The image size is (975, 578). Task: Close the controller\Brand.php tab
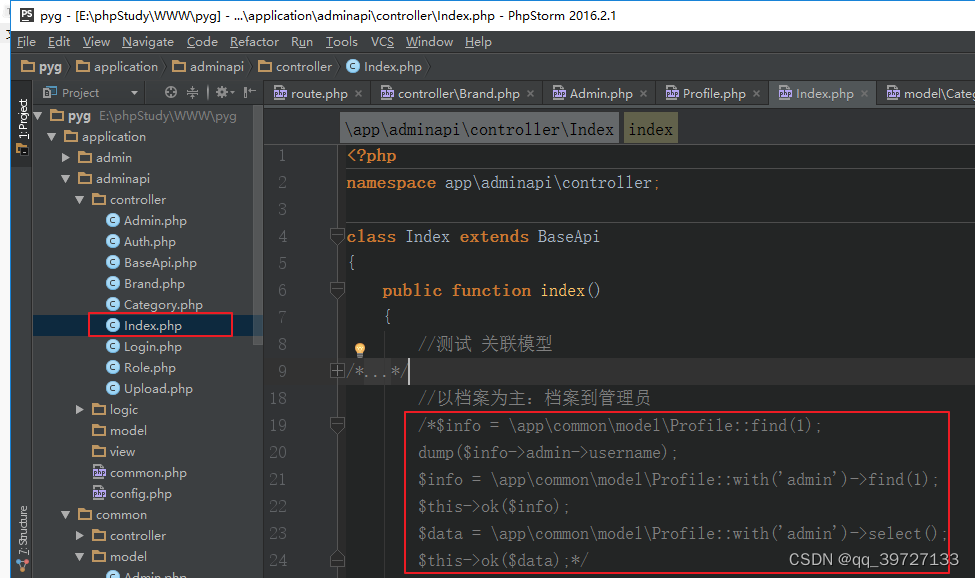pos(530,93)
